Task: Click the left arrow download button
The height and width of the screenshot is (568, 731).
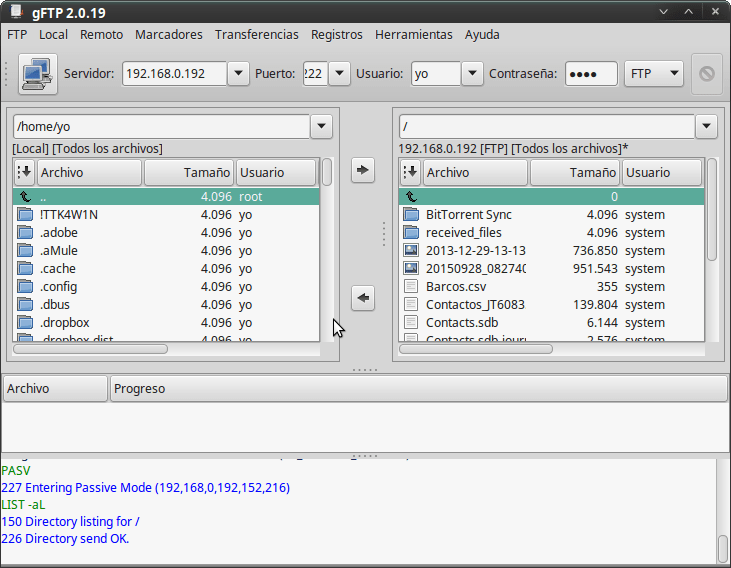Action: [x=363, y=297]
